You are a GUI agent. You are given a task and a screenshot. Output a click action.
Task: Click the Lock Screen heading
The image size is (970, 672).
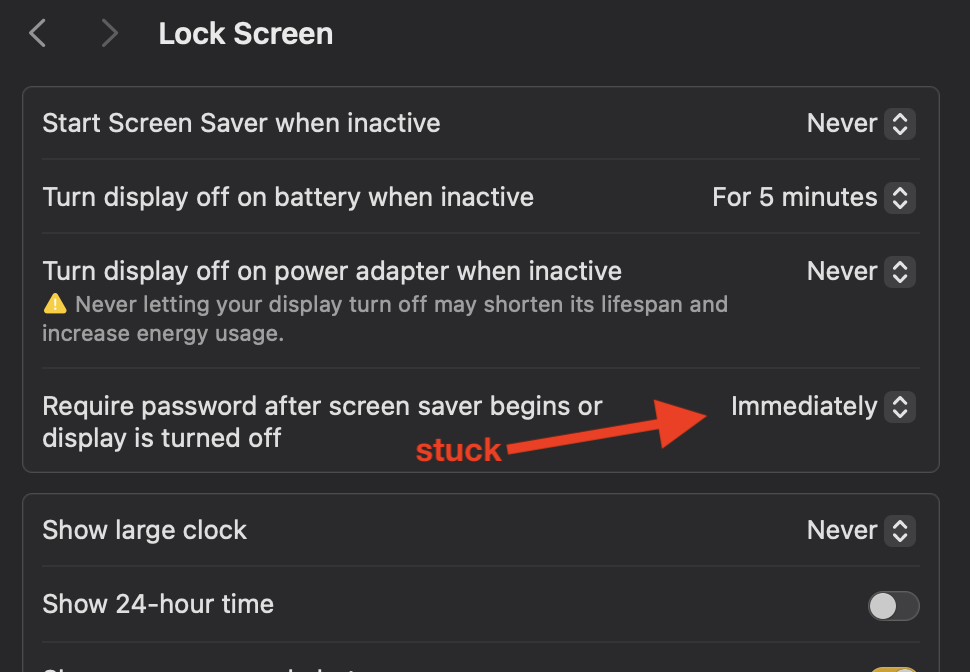coord(245,33)
